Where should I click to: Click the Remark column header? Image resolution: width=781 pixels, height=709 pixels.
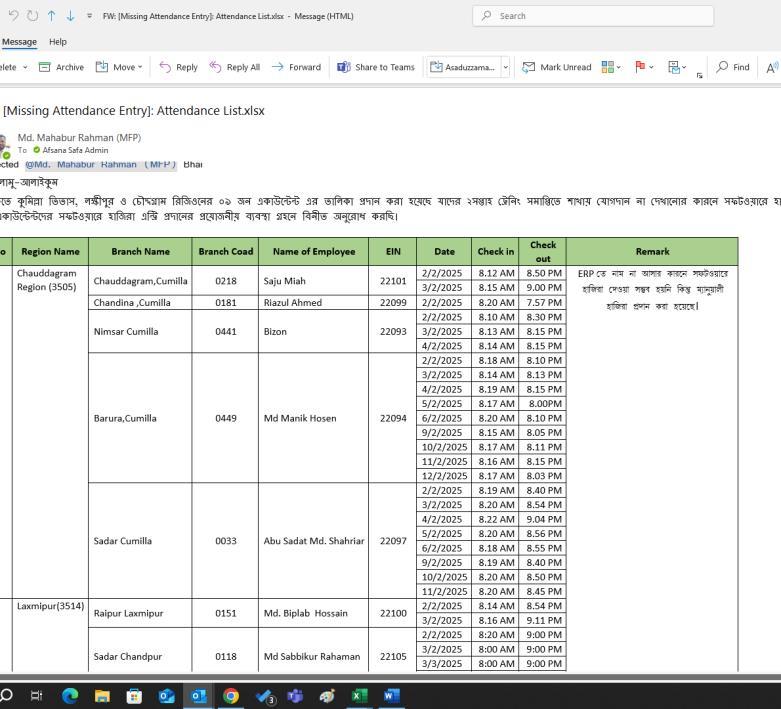click(652, 252)
